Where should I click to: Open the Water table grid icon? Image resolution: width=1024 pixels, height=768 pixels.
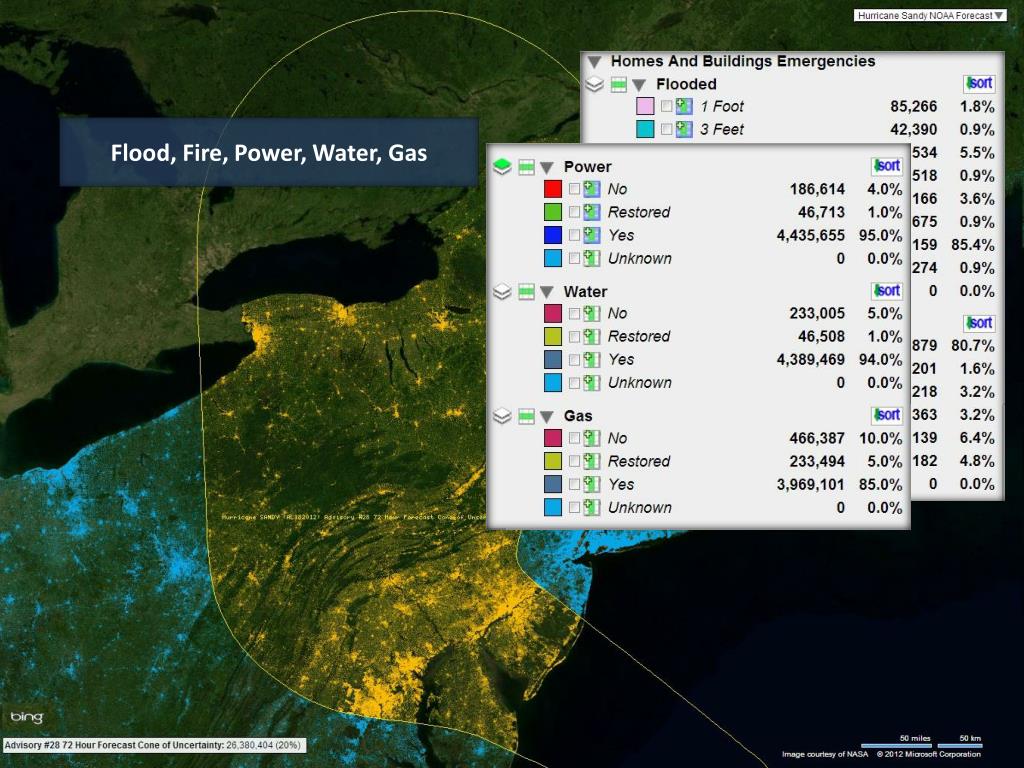tap(526, 291)
